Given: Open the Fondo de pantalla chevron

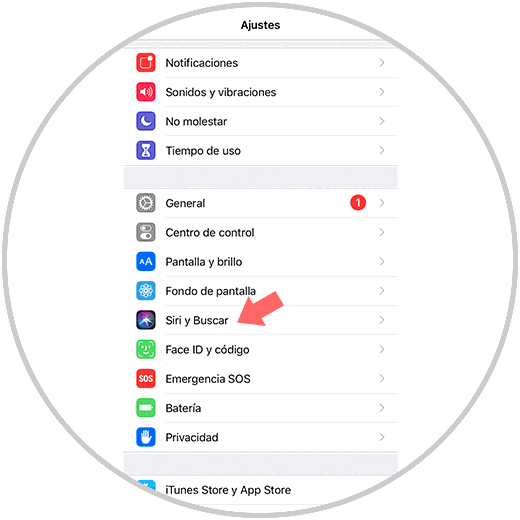Looking at the screenshot, I should click(382, 291).
